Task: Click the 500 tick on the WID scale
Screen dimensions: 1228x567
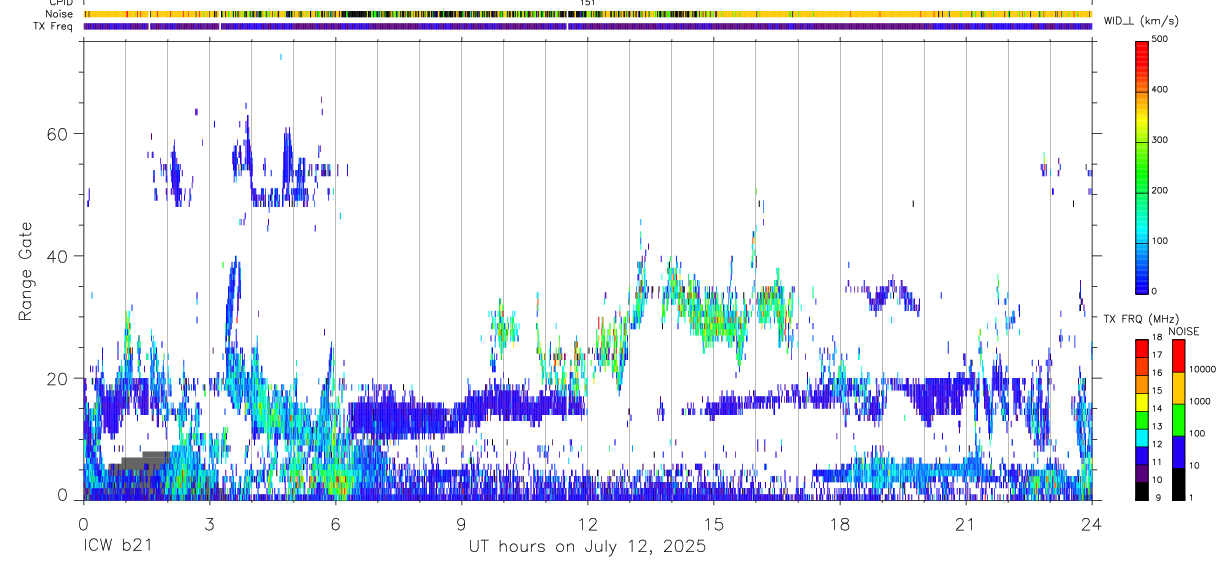Action: 1160,40
